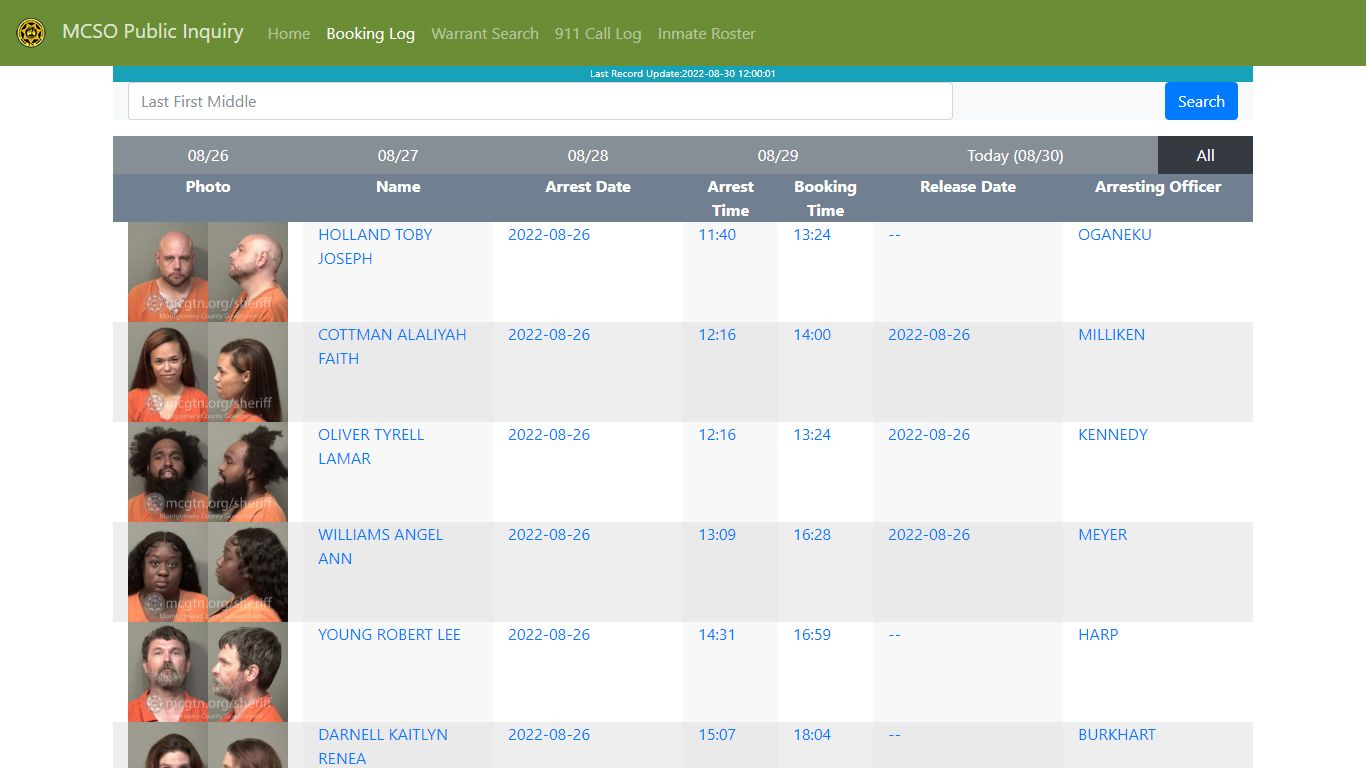The width and height of the screenshot is (1366, 768).
Task: Click the mugshot thumbnail for Williams Angel Ann
Action: (208, 572)
